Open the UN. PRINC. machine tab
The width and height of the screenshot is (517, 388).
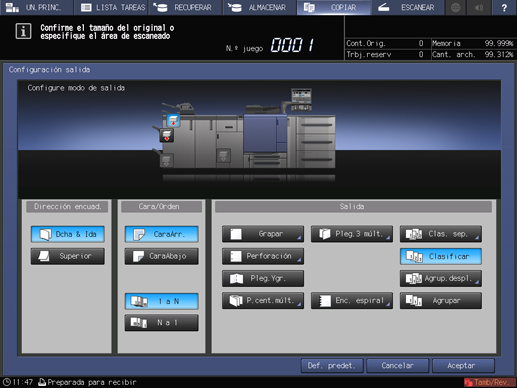pos(37,7)
